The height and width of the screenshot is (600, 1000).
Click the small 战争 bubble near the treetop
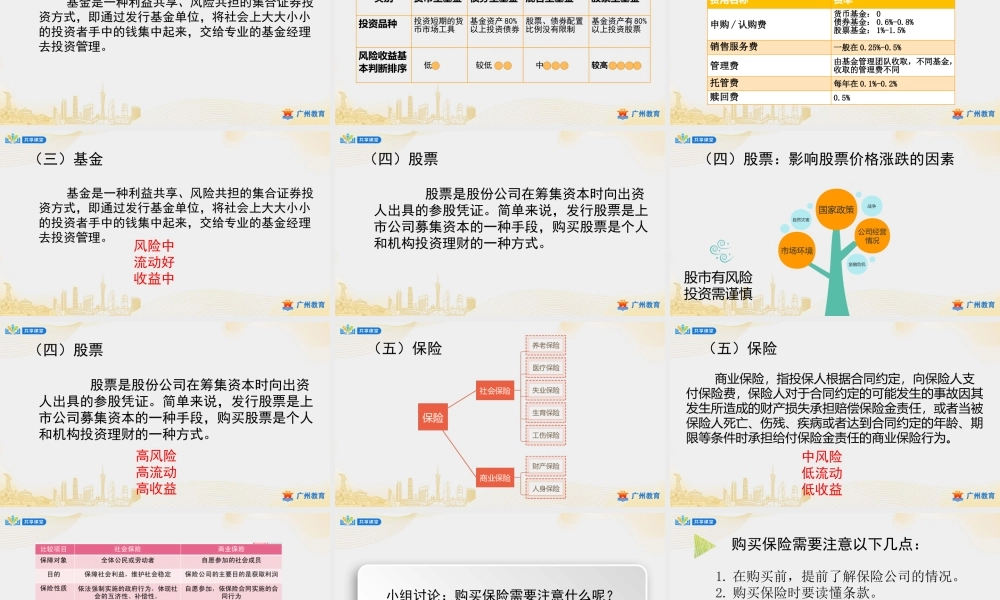coord(871,205)
